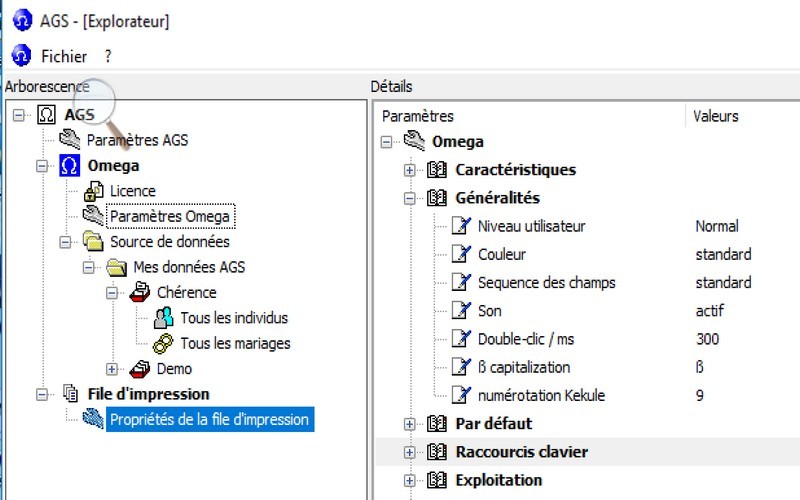
Task: Expand the Demo database node
Action: click(x=112, y=369)
